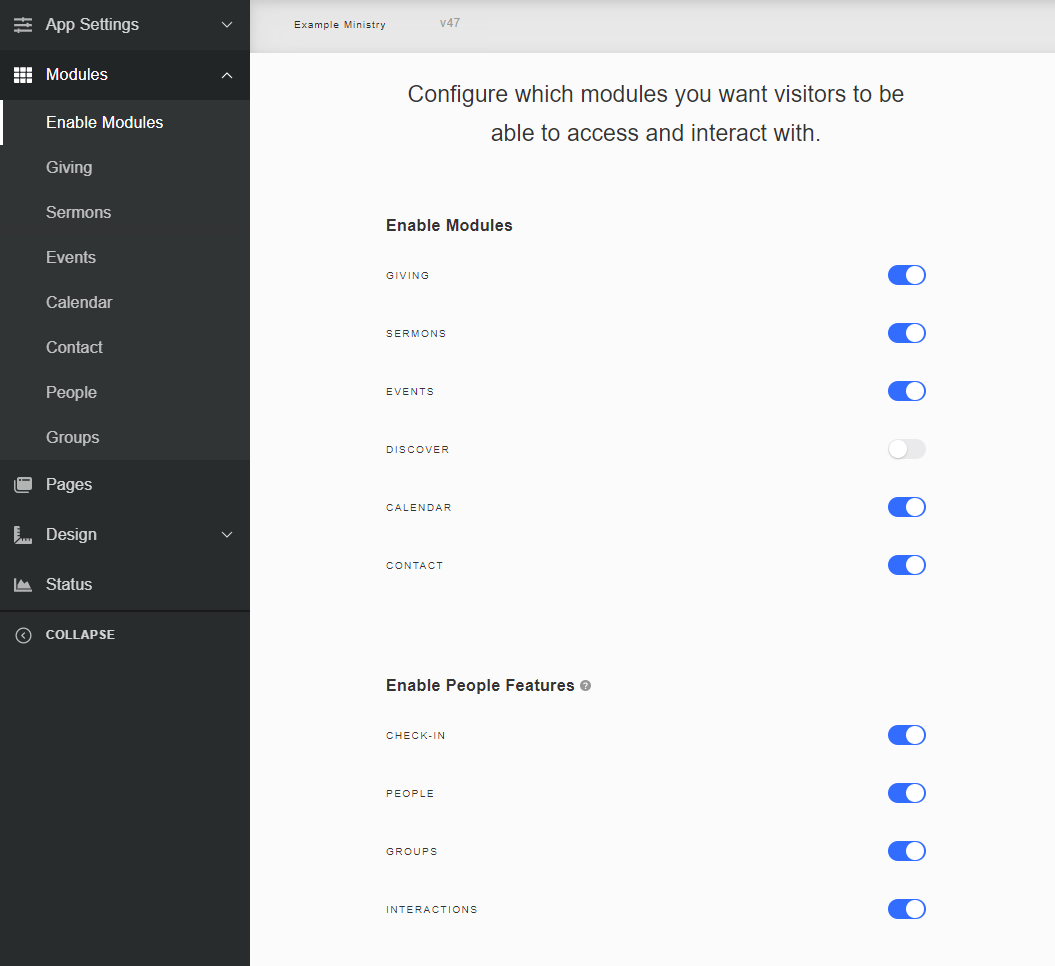Screen dimensions: 1055x966
Task: Click the Collapse sidebar chevron icon
Action: click(x=22, y=634)
